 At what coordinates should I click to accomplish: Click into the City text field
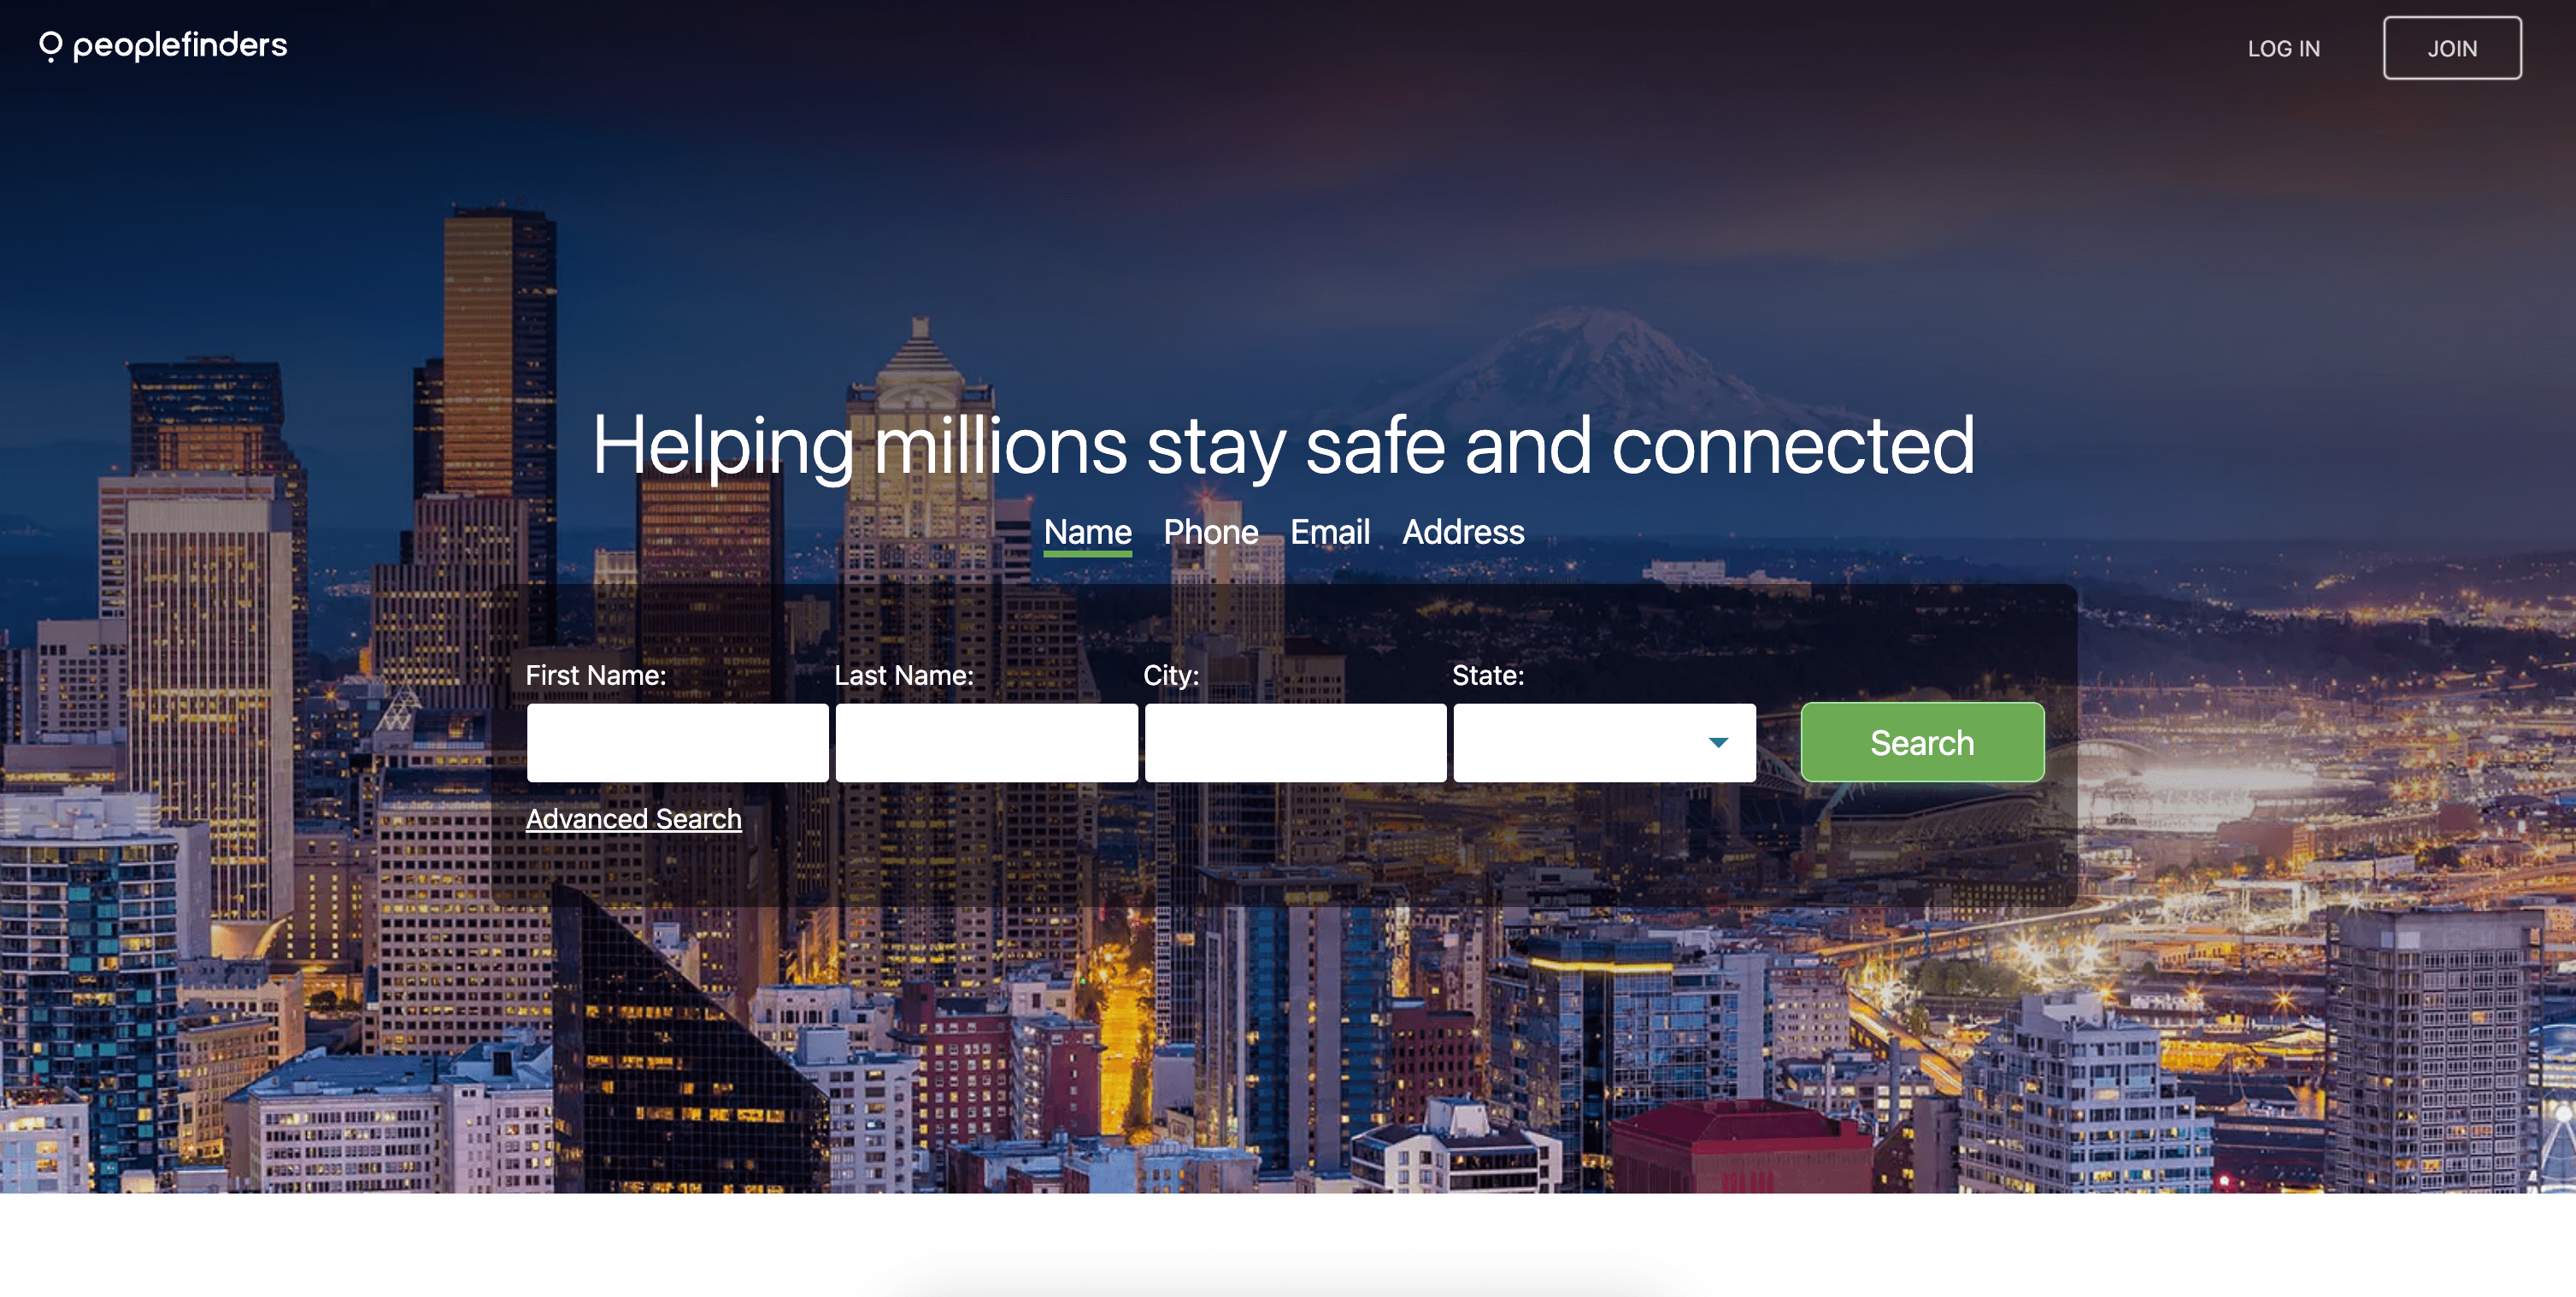tap(1295, 743)
